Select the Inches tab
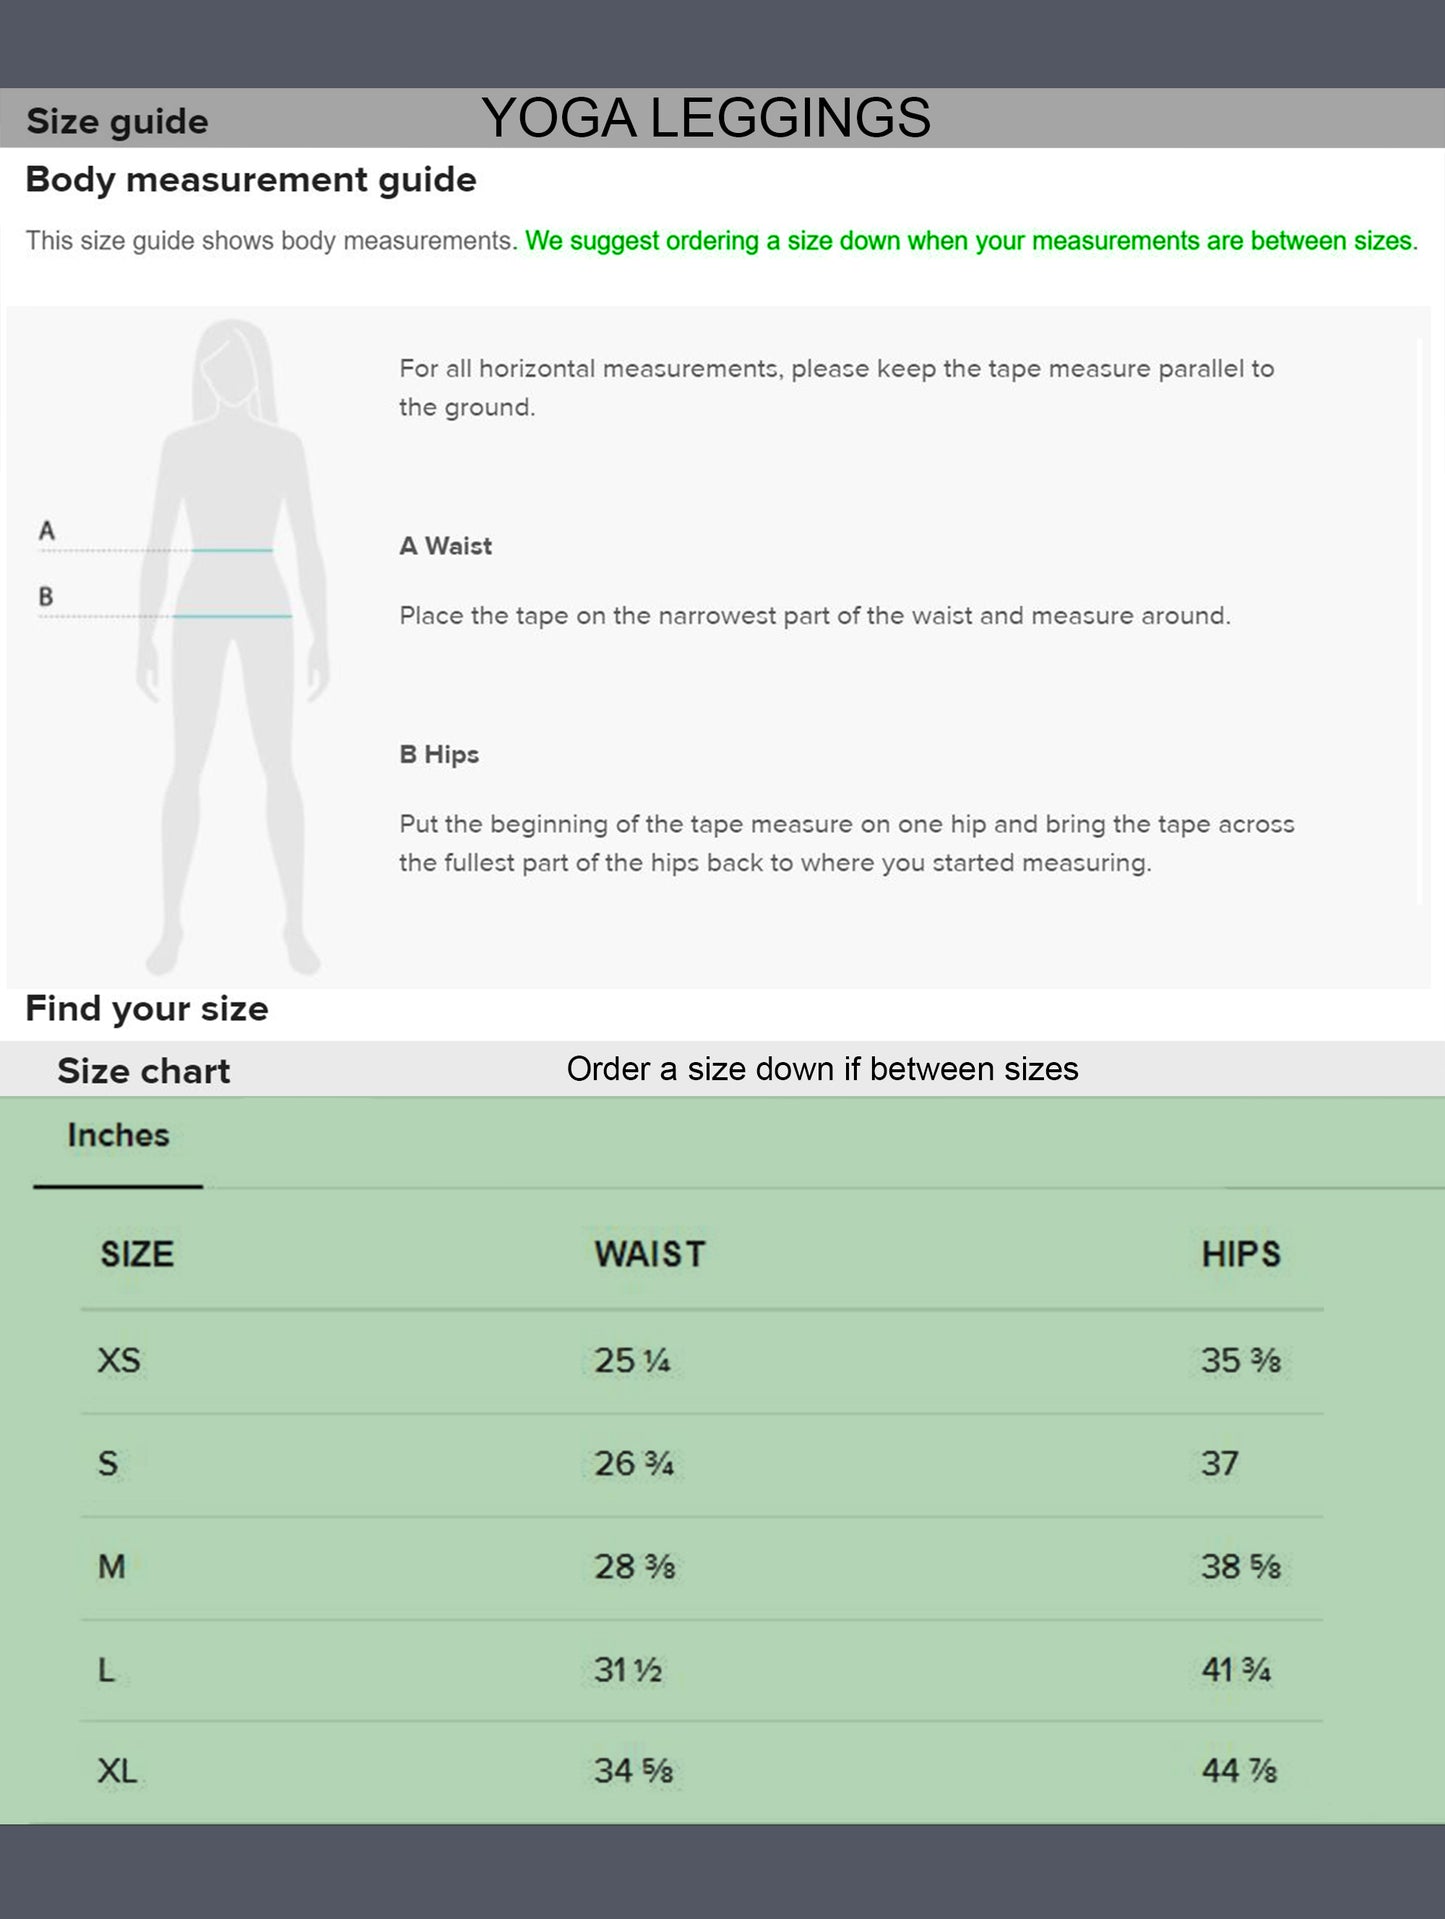 point(118,1136)
